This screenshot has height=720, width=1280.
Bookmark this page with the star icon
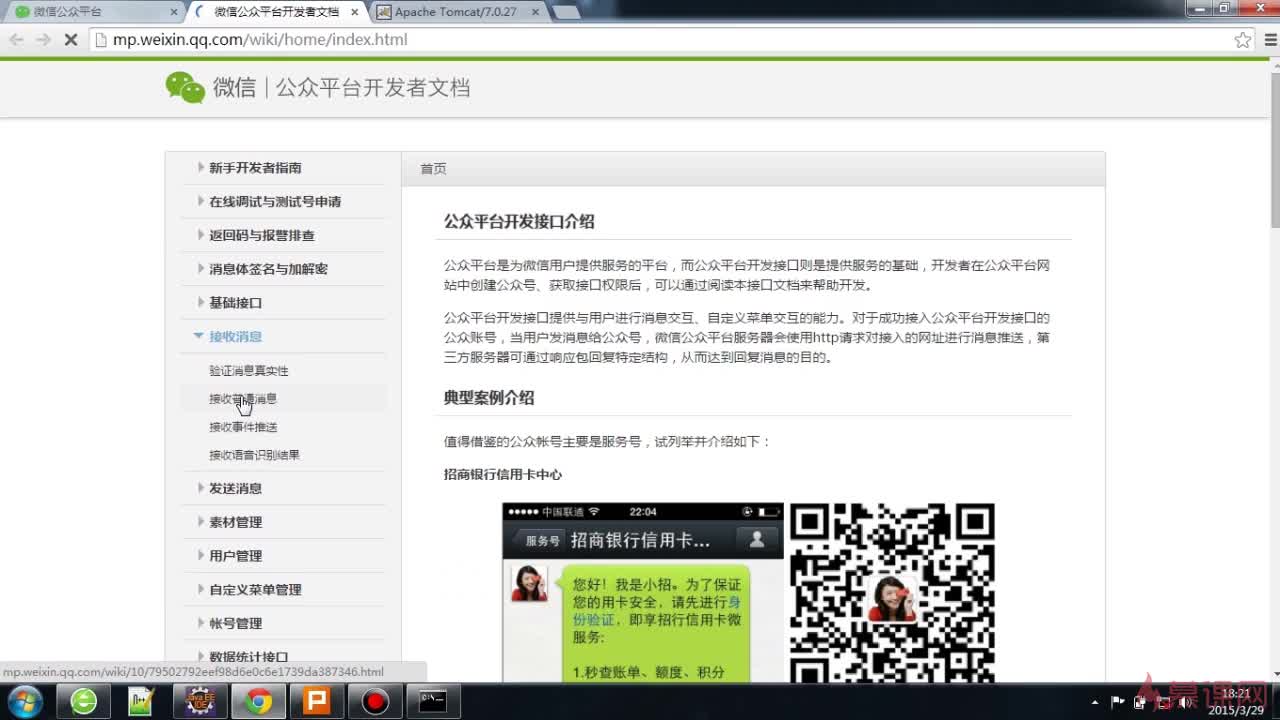[1242, 40]
